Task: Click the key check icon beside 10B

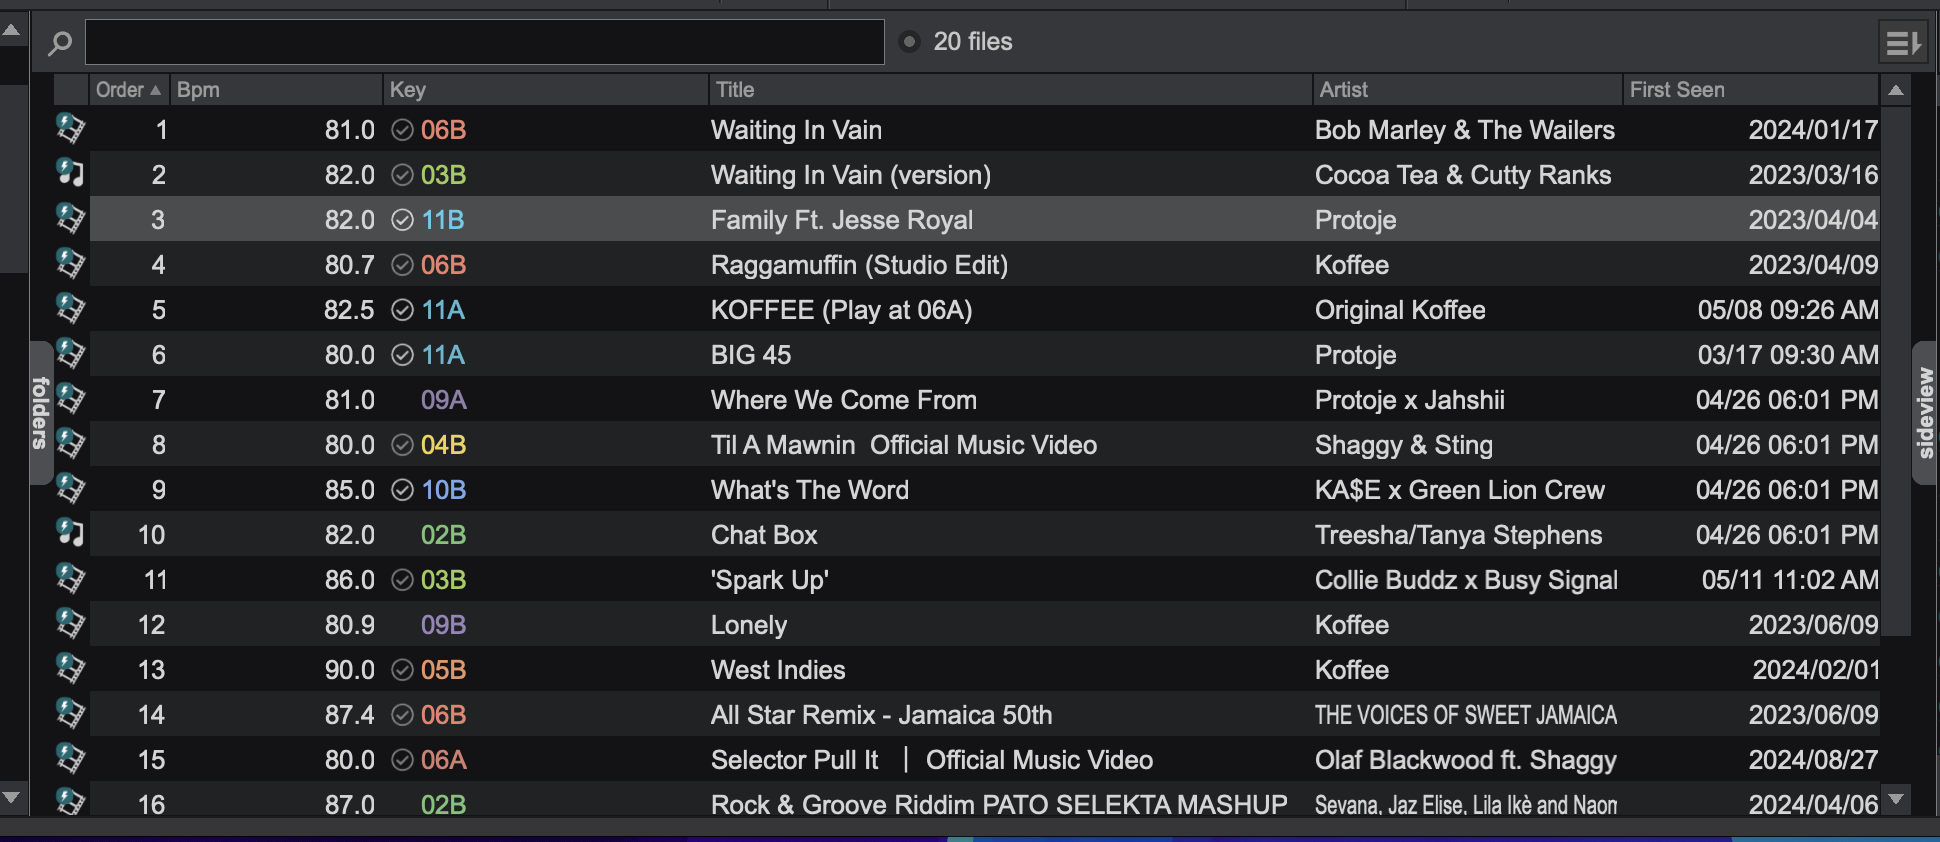Action: click(x=402, y=490)
